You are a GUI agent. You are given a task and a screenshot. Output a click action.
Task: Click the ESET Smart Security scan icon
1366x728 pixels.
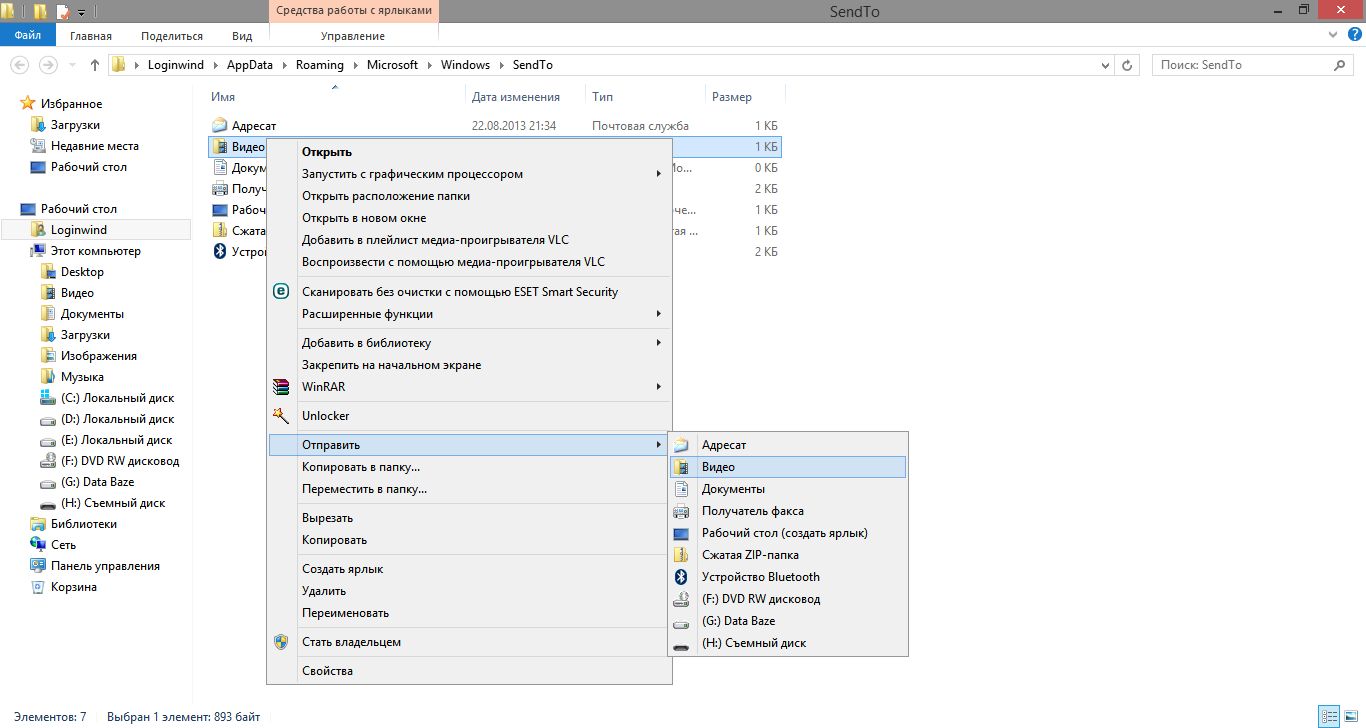[x=281, y=292]
